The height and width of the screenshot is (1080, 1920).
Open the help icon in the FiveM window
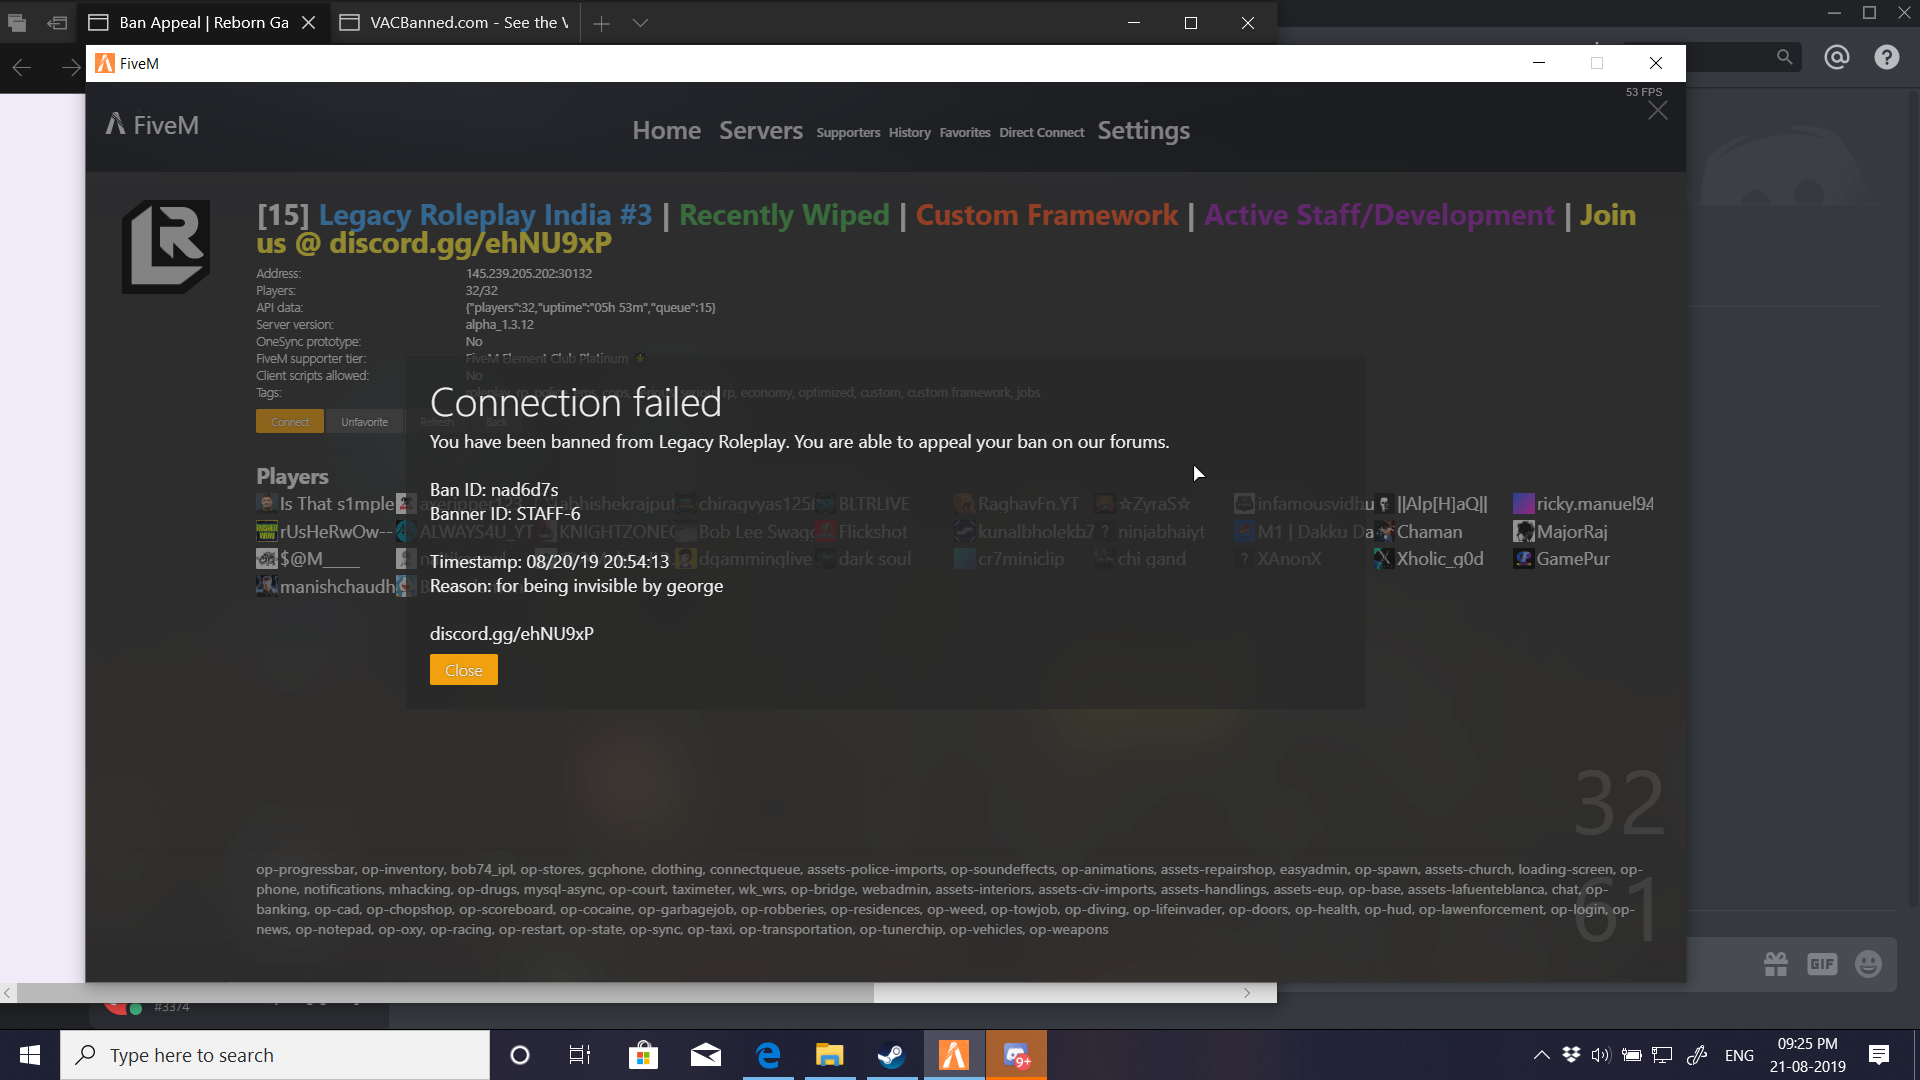click(x=1888, y=57)
